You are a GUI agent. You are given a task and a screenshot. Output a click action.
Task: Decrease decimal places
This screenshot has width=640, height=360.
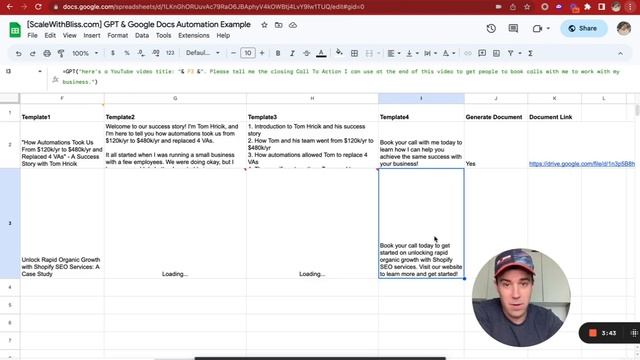click(141, 53)
